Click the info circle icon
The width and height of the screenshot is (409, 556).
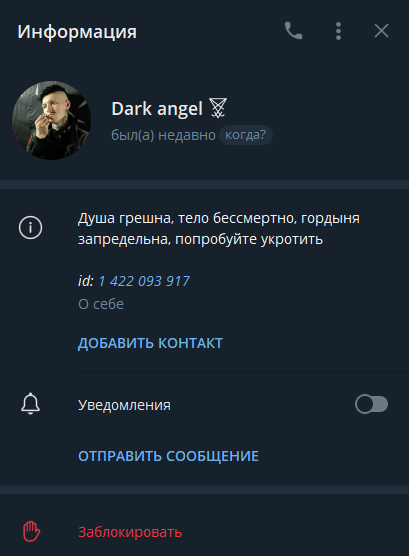tap(31, 227)
